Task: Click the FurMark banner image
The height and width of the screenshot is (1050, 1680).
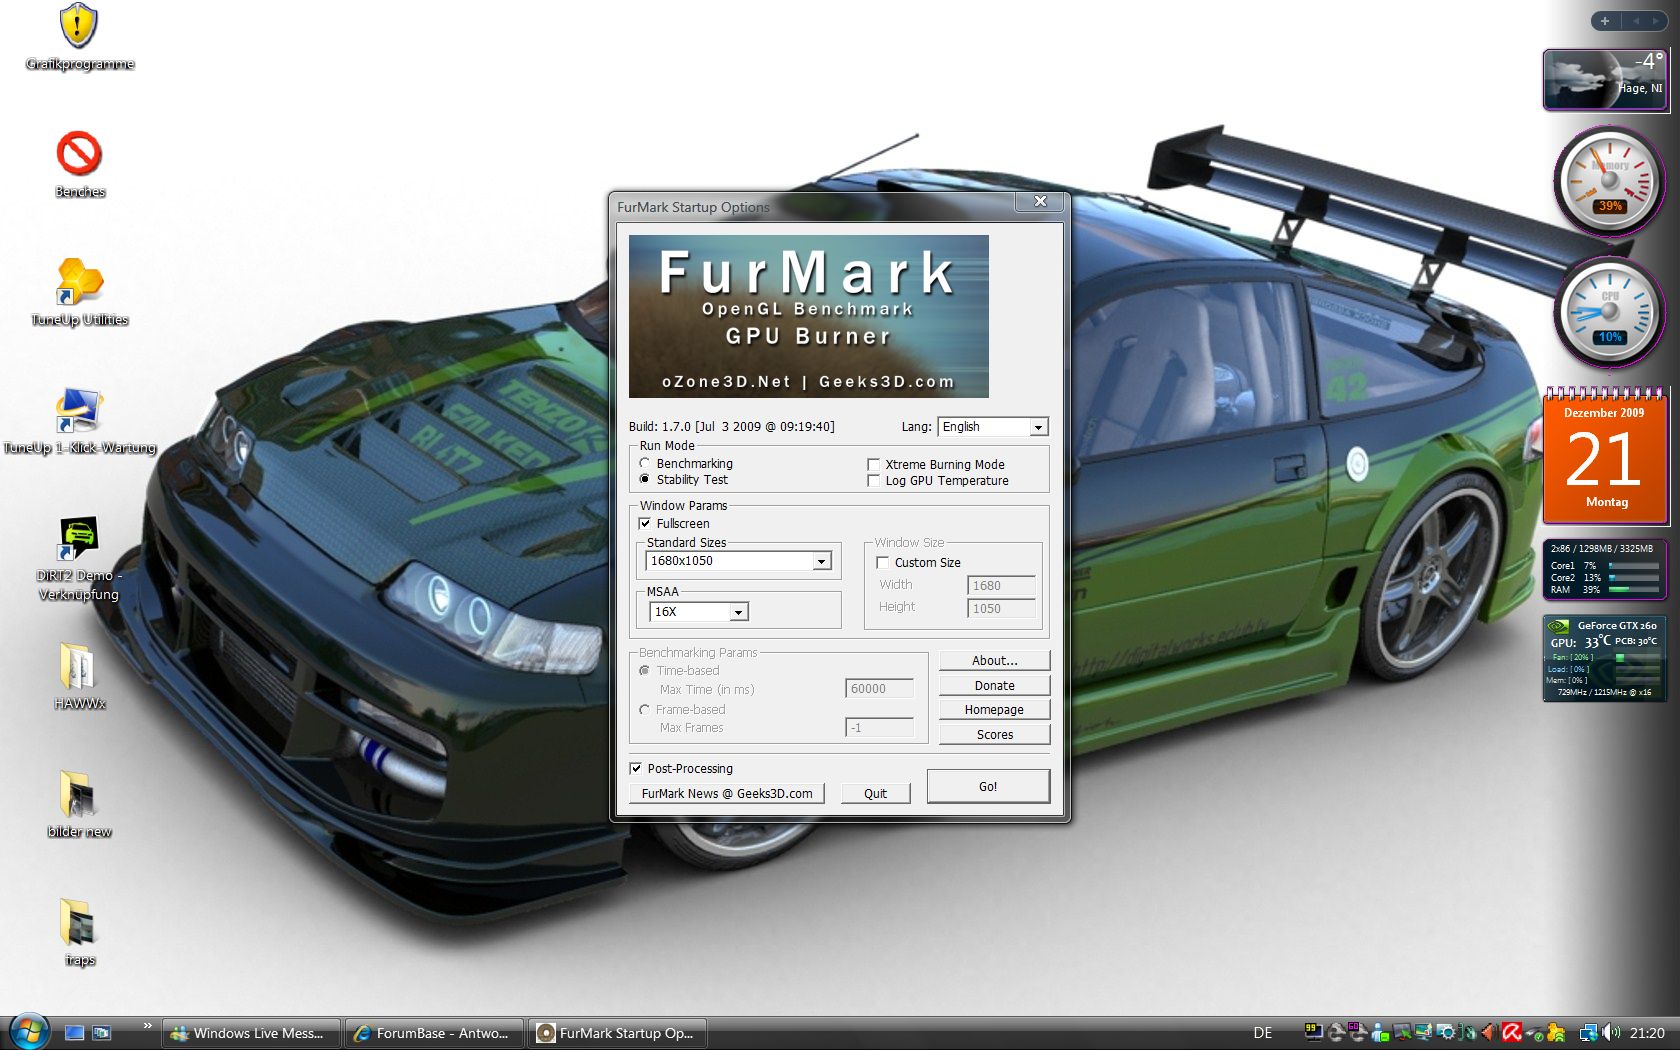Action: [808, 316]
